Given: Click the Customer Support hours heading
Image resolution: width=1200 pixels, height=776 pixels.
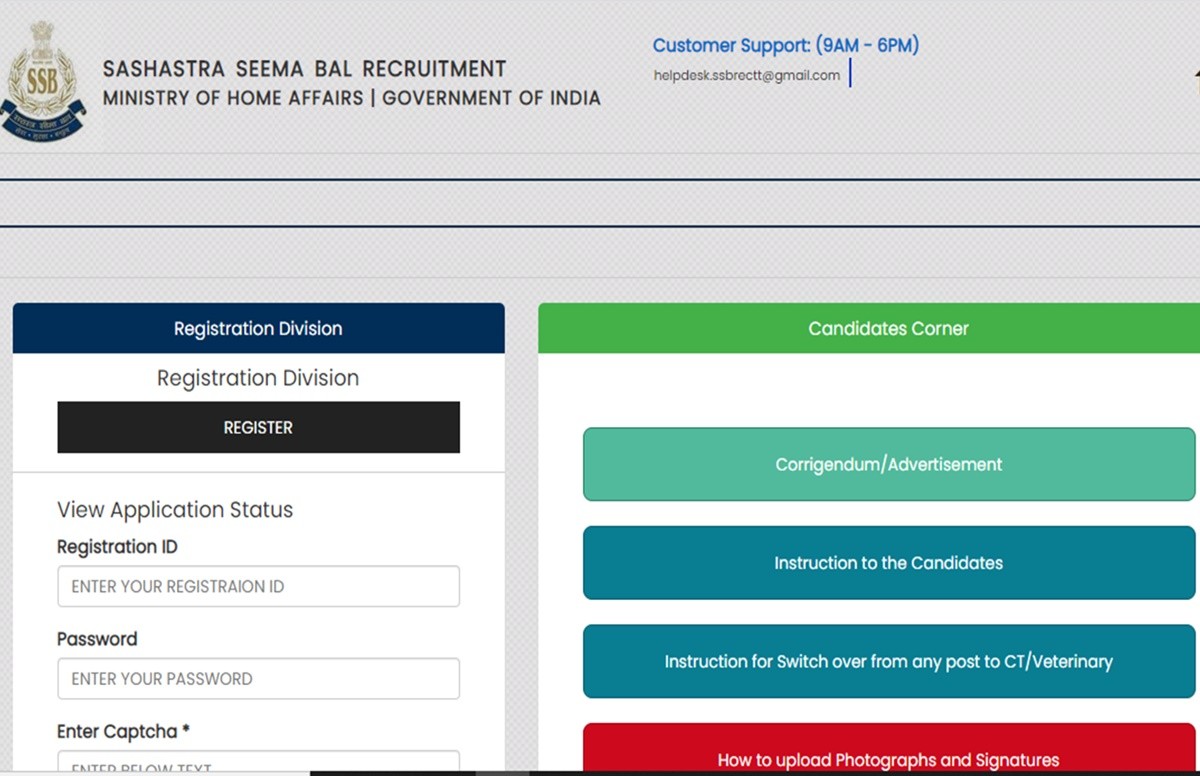Looking at the screenshot, I should point(785,45).
